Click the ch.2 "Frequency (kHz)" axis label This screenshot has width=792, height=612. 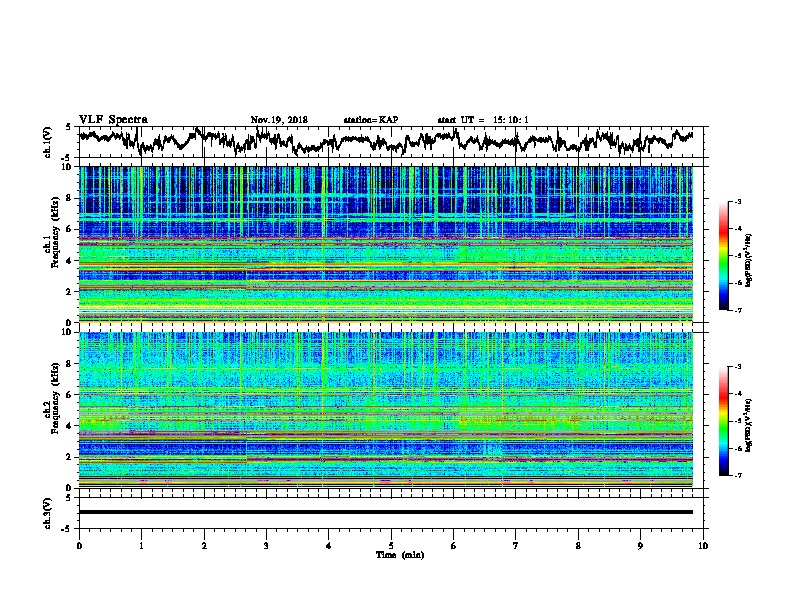pyautogui.click(x=55, y=398)
